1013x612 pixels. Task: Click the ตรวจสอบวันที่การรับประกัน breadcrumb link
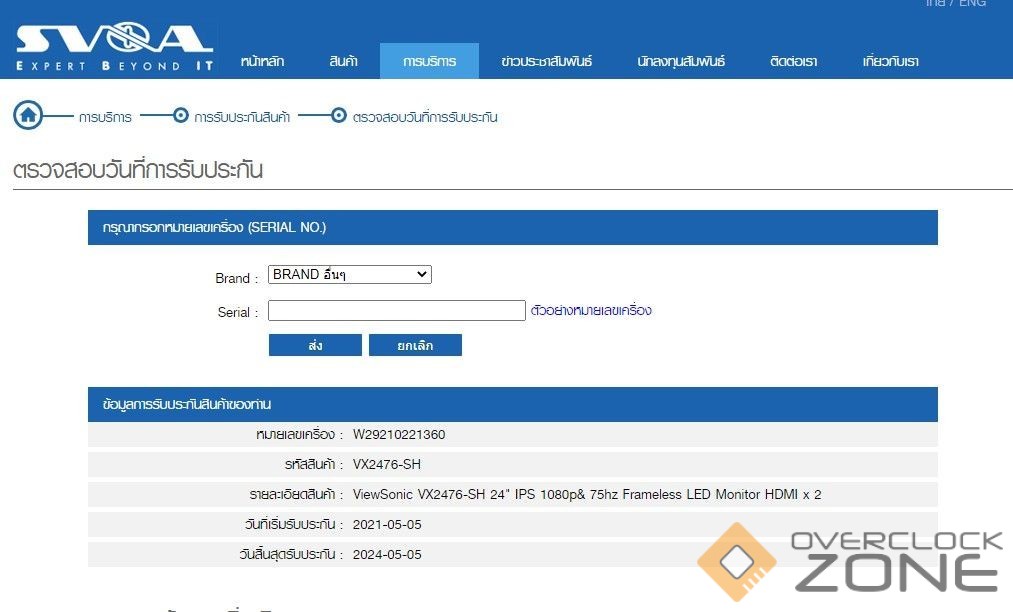click(x=425, y=117)
